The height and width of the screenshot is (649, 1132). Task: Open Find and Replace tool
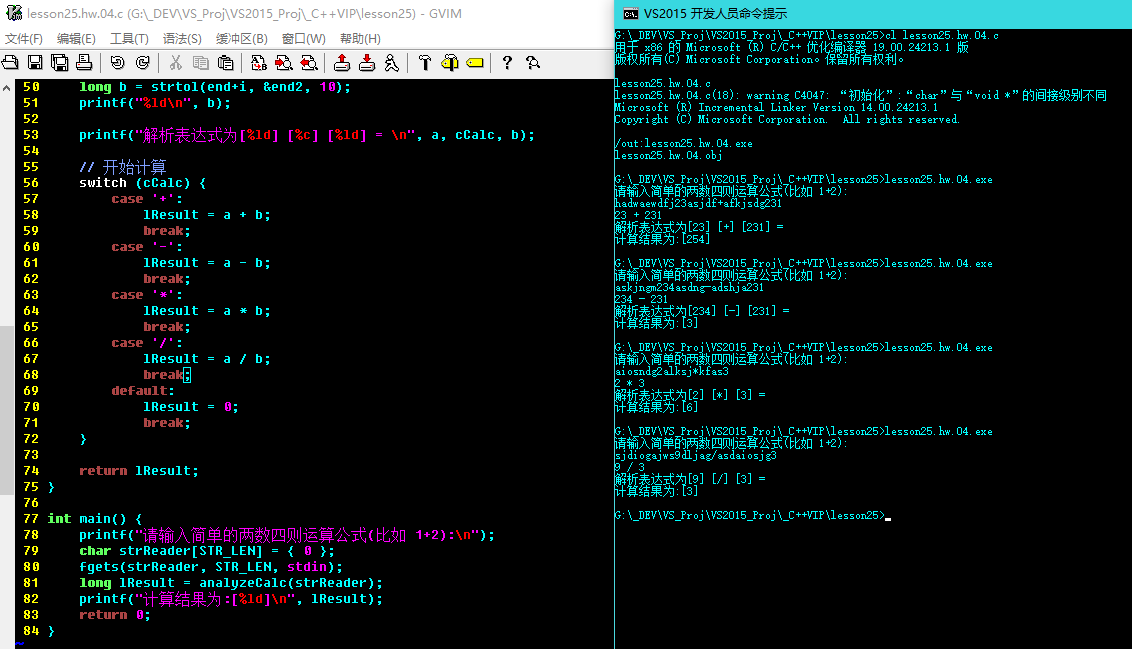(x=259, y=63)
